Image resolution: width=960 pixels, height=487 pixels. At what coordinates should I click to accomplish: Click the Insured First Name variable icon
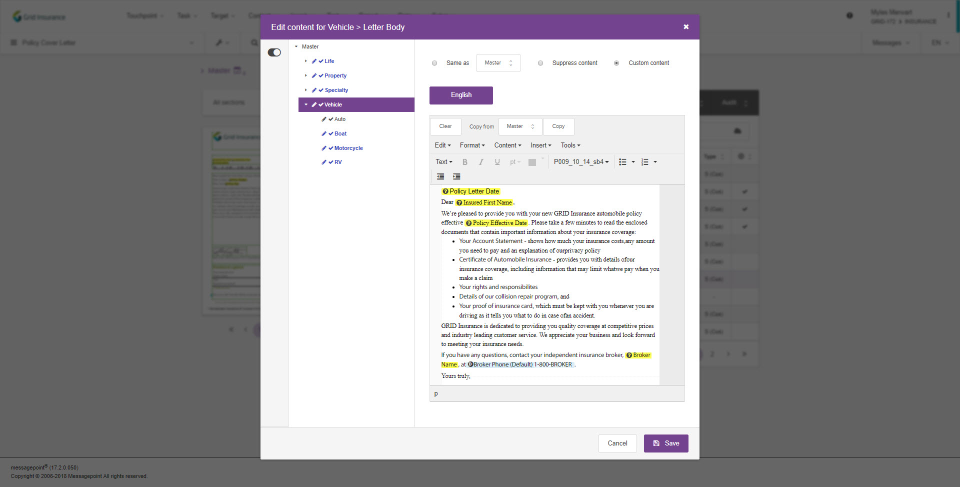[x=459, y=203]
